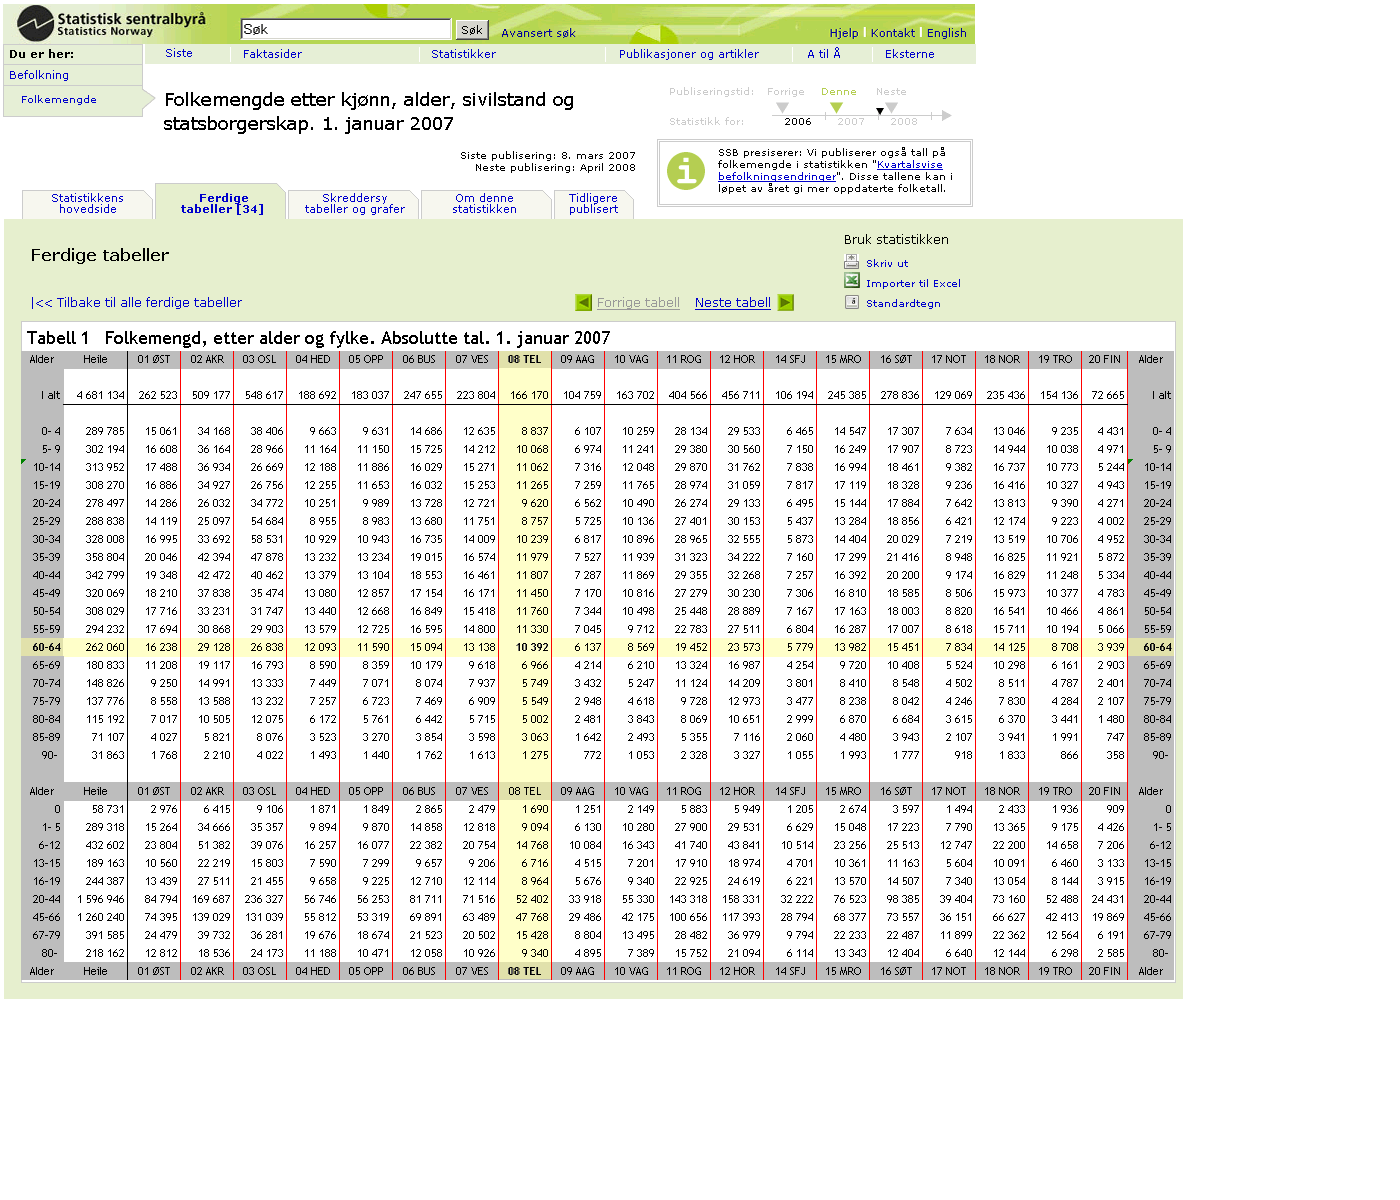Click the Standardtegn document icon
The width and height of the screenshot is (1400, 1200).
tap(852, 302)
